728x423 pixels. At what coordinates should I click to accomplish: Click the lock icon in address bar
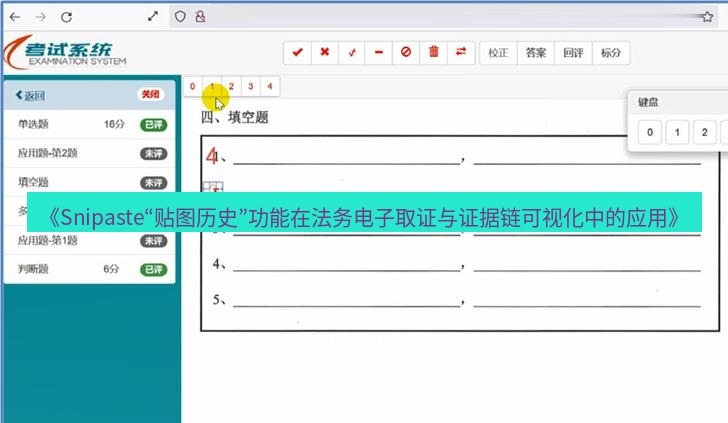201,17
